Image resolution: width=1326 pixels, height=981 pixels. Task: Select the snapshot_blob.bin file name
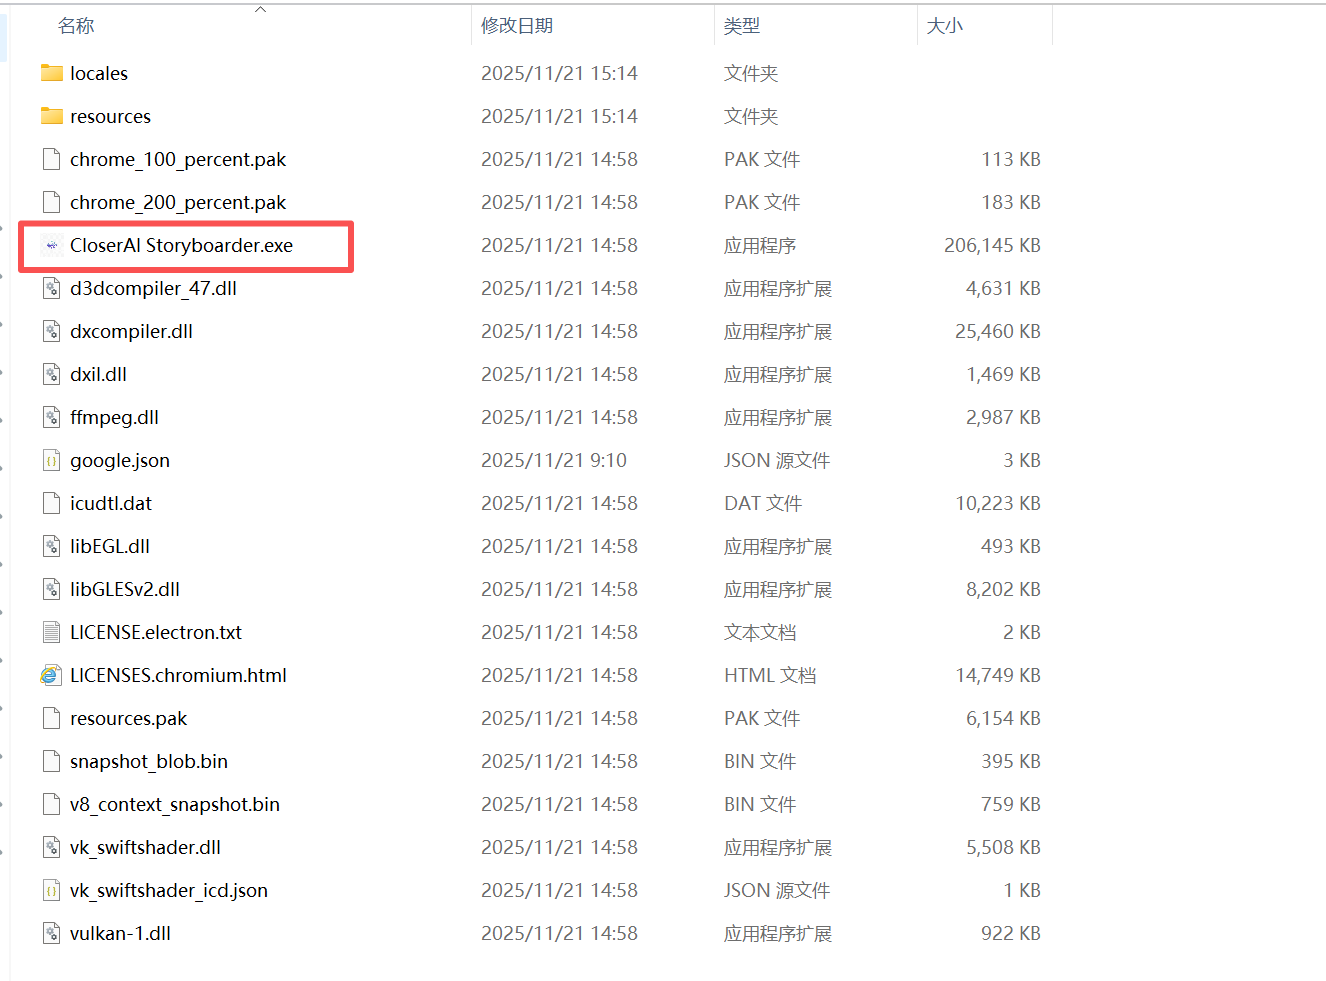pyautogui.click(x=149, y=761)
